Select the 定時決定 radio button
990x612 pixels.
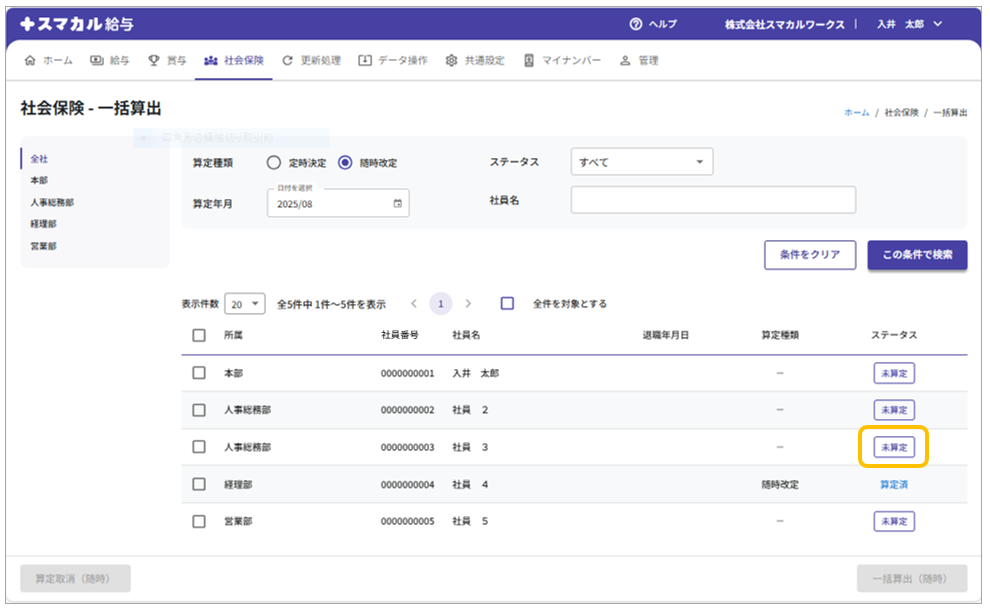pos(274,162)
